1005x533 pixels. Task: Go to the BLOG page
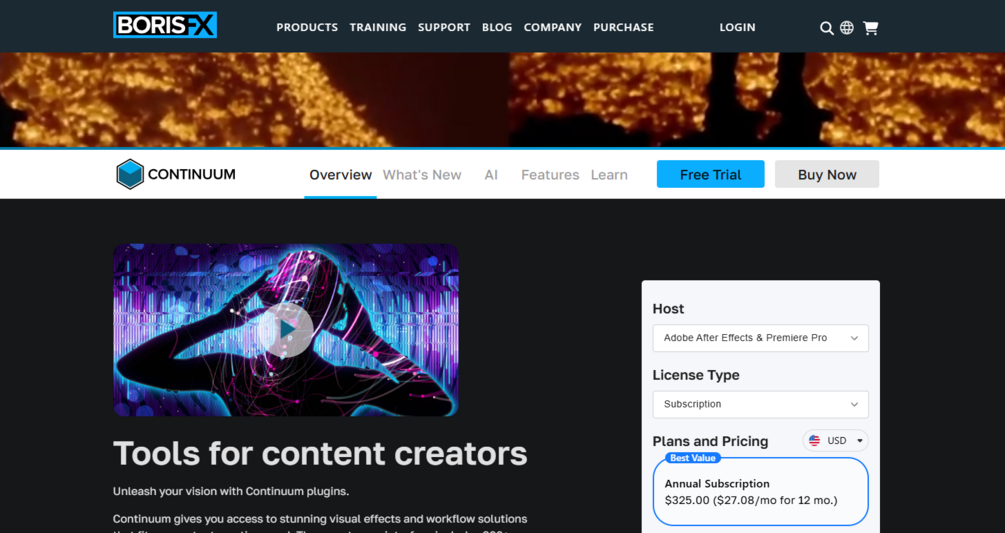coord(497,28)
